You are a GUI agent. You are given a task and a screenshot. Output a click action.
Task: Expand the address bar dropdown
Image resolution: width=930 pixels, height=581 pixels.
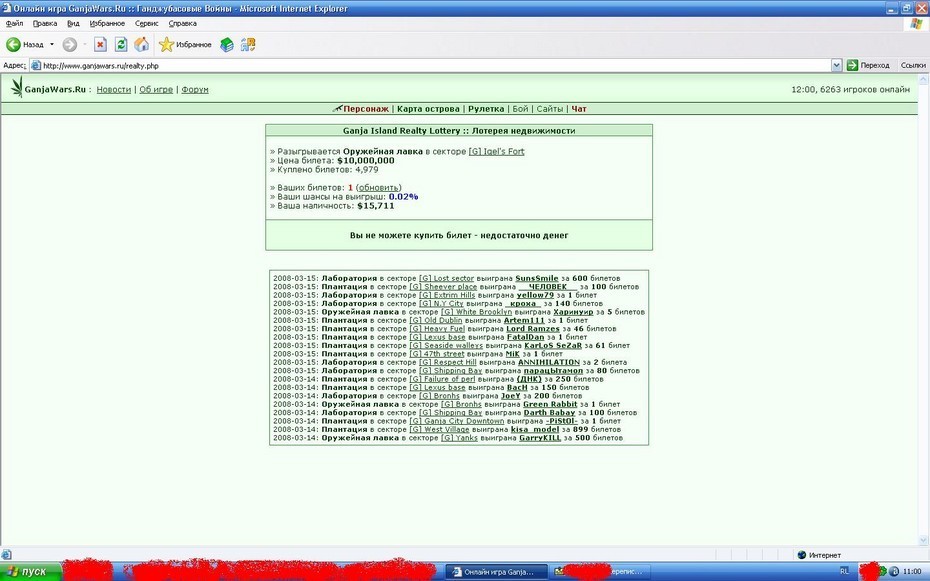pos(836,65)
